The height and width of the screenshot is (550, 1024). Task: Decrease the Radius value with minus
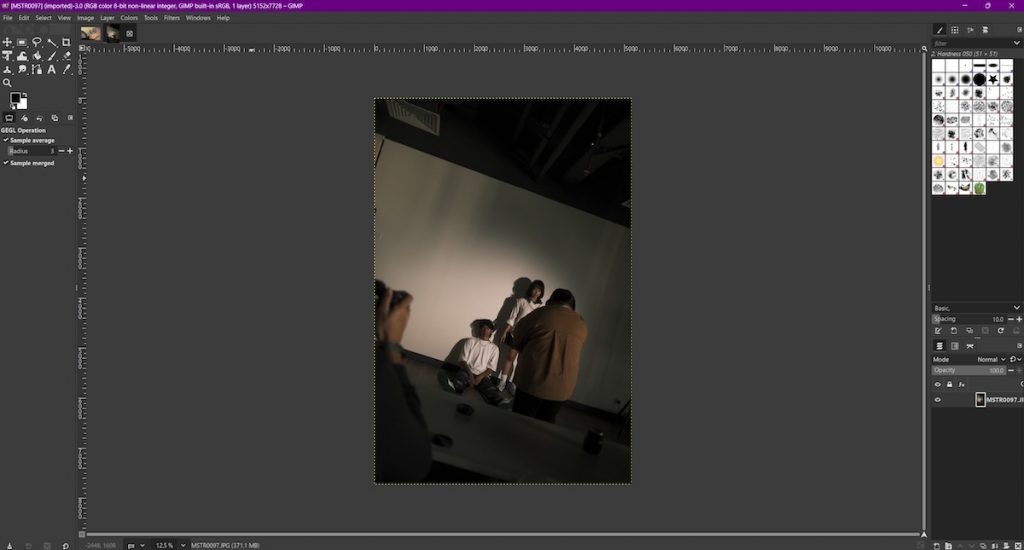click(x=61, y=151)
